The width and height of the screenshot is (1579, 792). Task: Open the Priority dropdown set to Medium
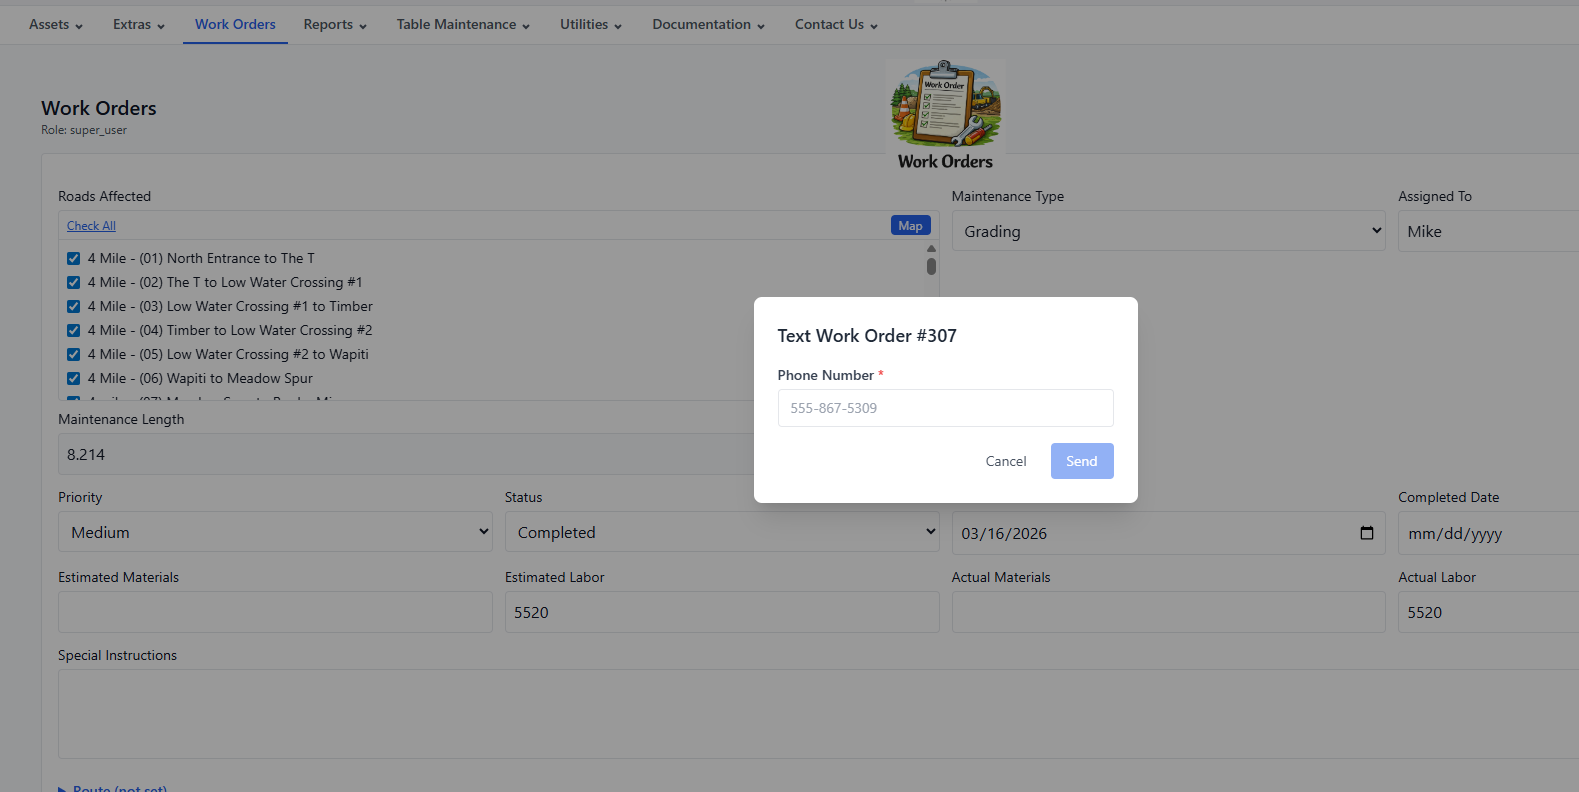[275, 532]
